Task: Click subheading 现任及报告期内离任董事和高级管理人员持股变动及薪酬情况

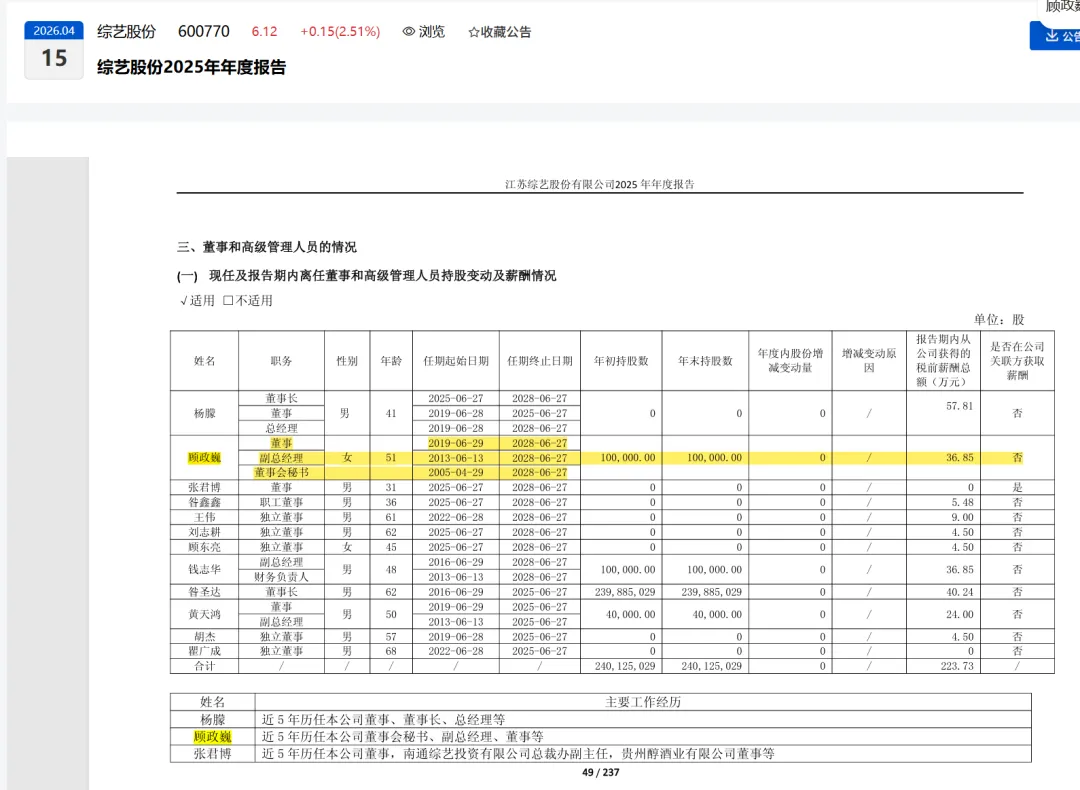Action: pos(382,276)
